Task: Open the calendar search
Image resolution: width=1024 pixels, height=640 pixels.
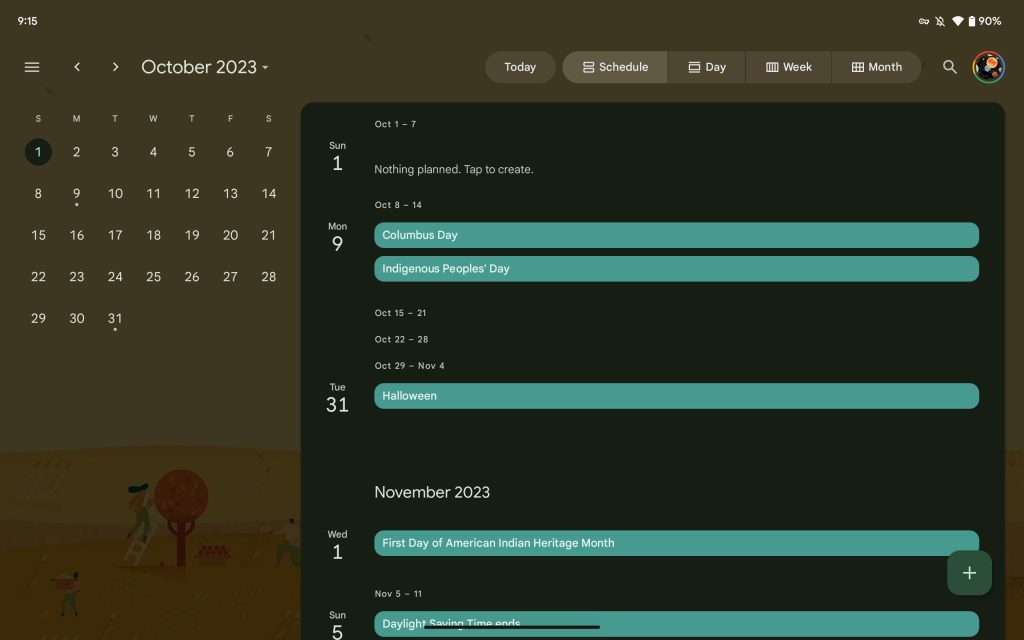Action: click(949, 67)
